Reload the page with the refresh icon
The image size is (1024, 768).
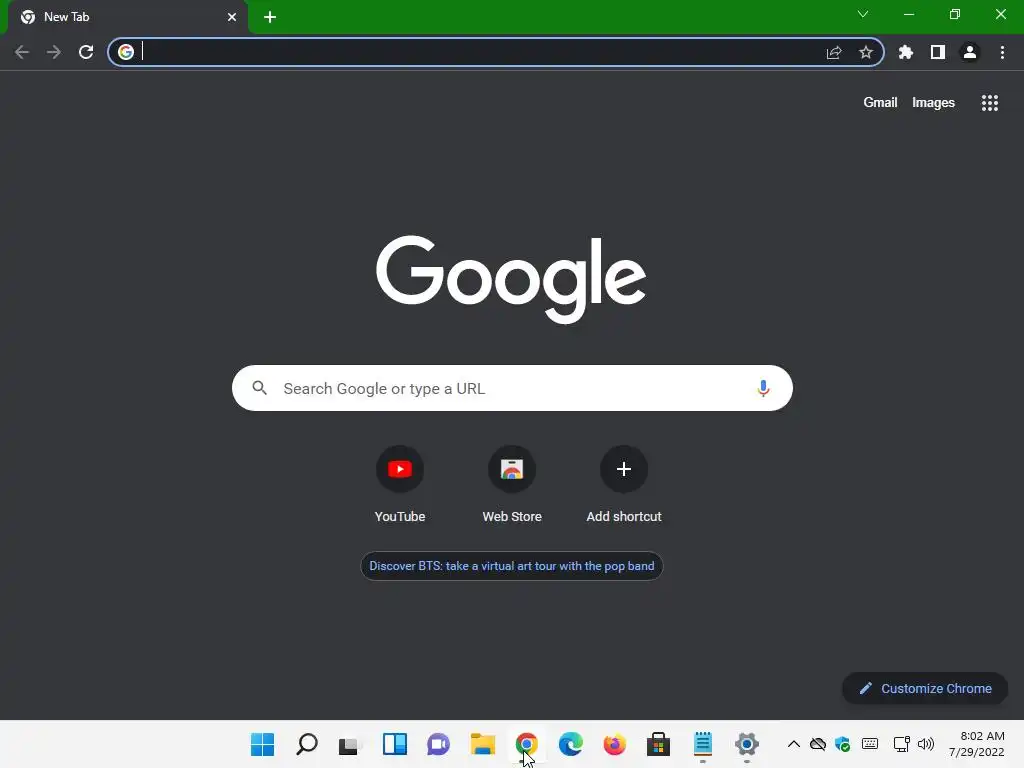86,52
